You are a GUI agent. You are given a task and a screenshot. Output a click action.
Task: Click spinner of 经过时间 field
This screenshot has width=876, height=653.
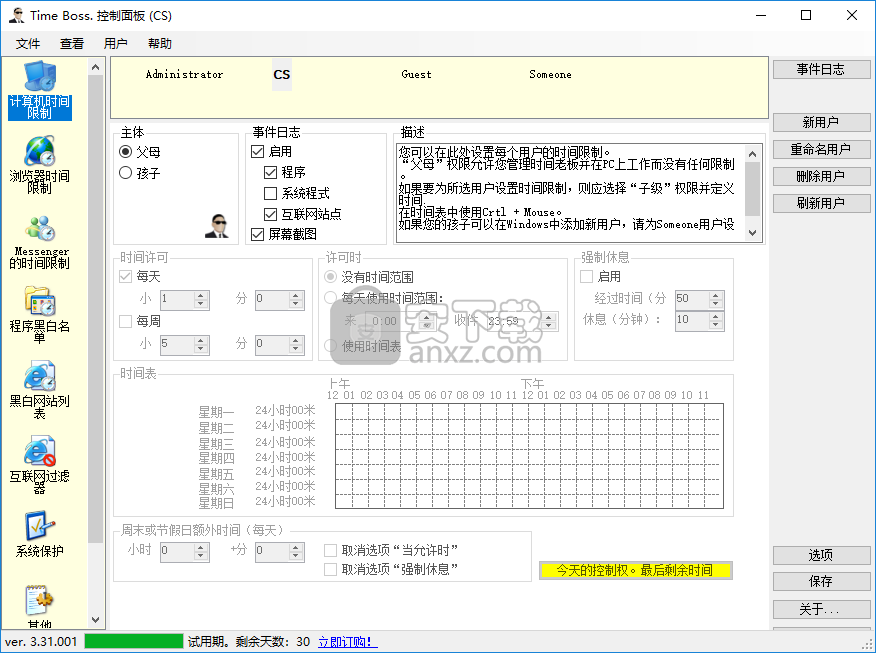point(716,299)
